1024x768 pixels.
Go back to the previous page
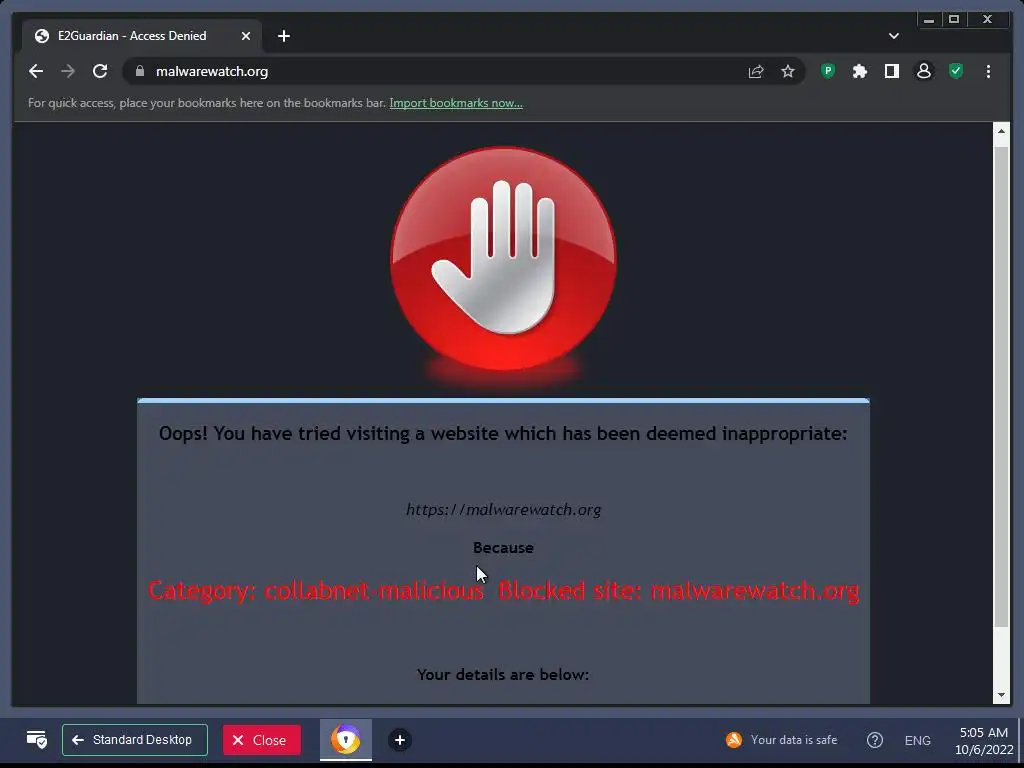tap(36, 71)
